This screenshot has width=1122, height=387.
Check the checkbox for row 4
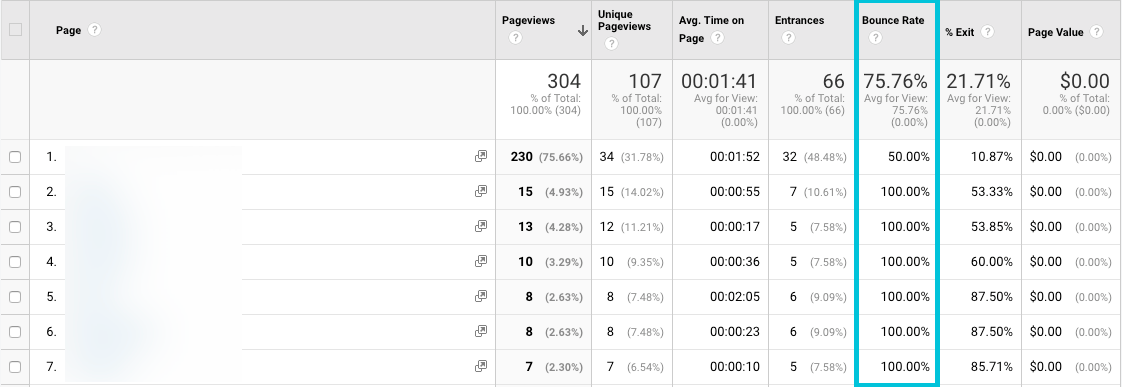coord(15,262)
